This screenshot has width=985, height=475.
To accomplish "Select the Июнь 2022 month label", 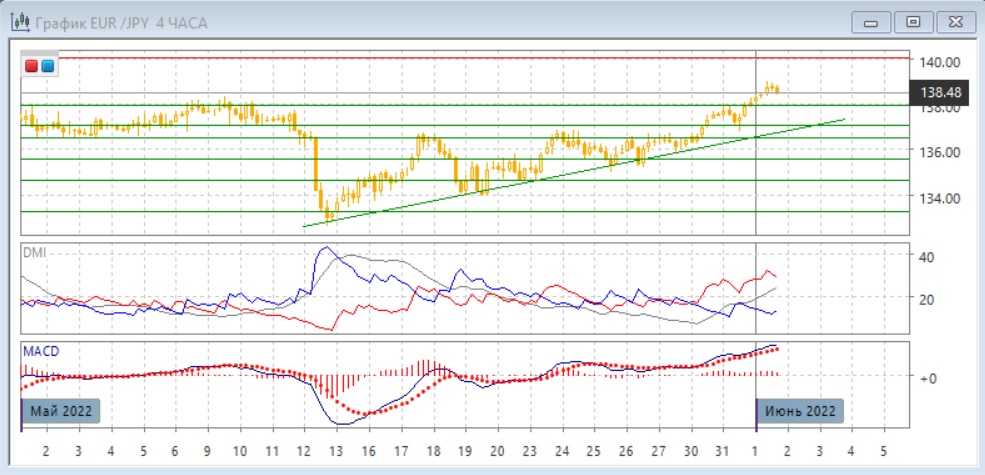I will point(799,411).
